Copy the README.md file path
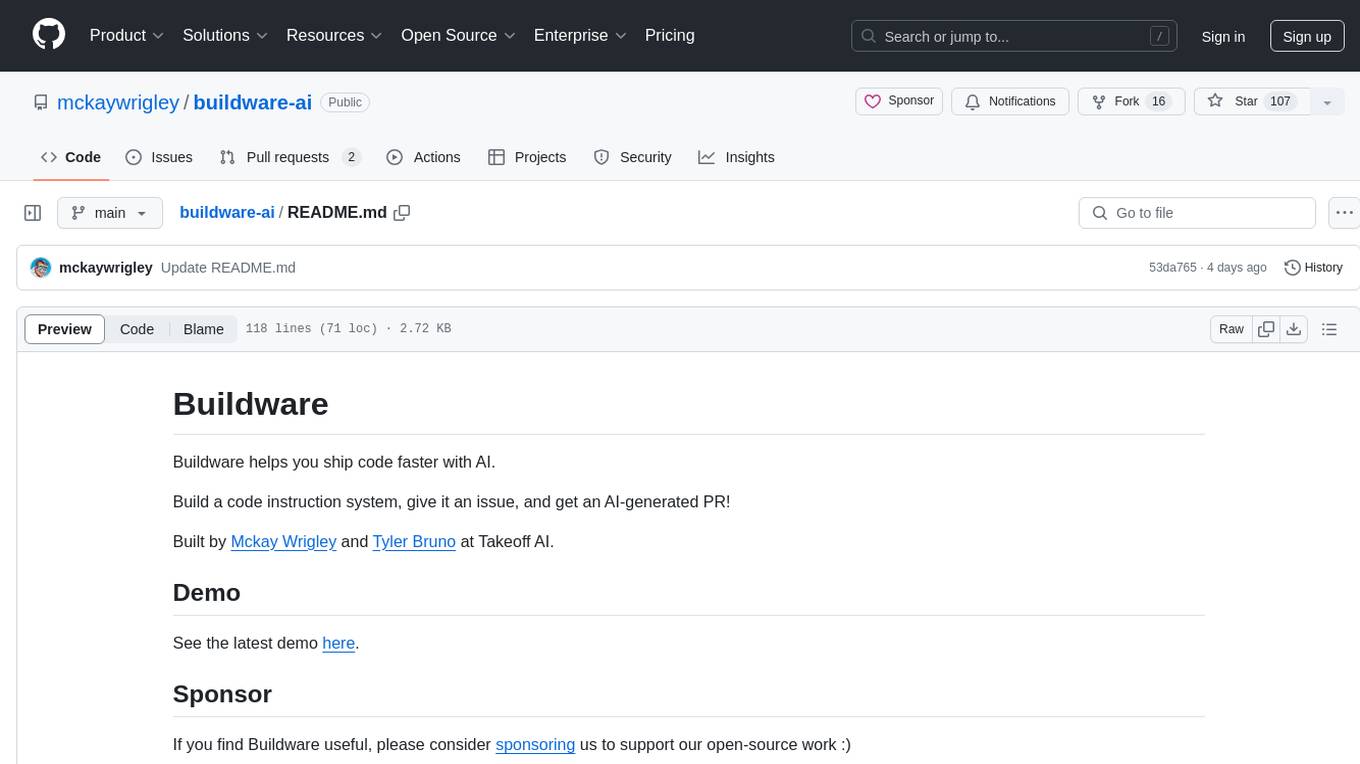Viewport: 1360px width, 764px height. coord(402,213)
